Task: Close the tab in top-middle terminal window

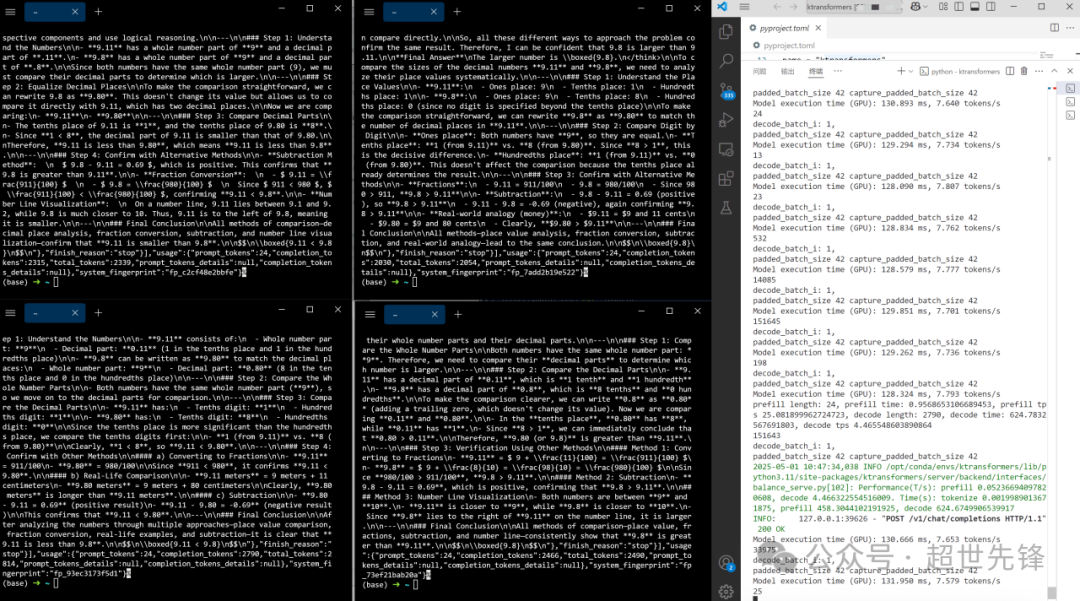Action: click(433, 12)
